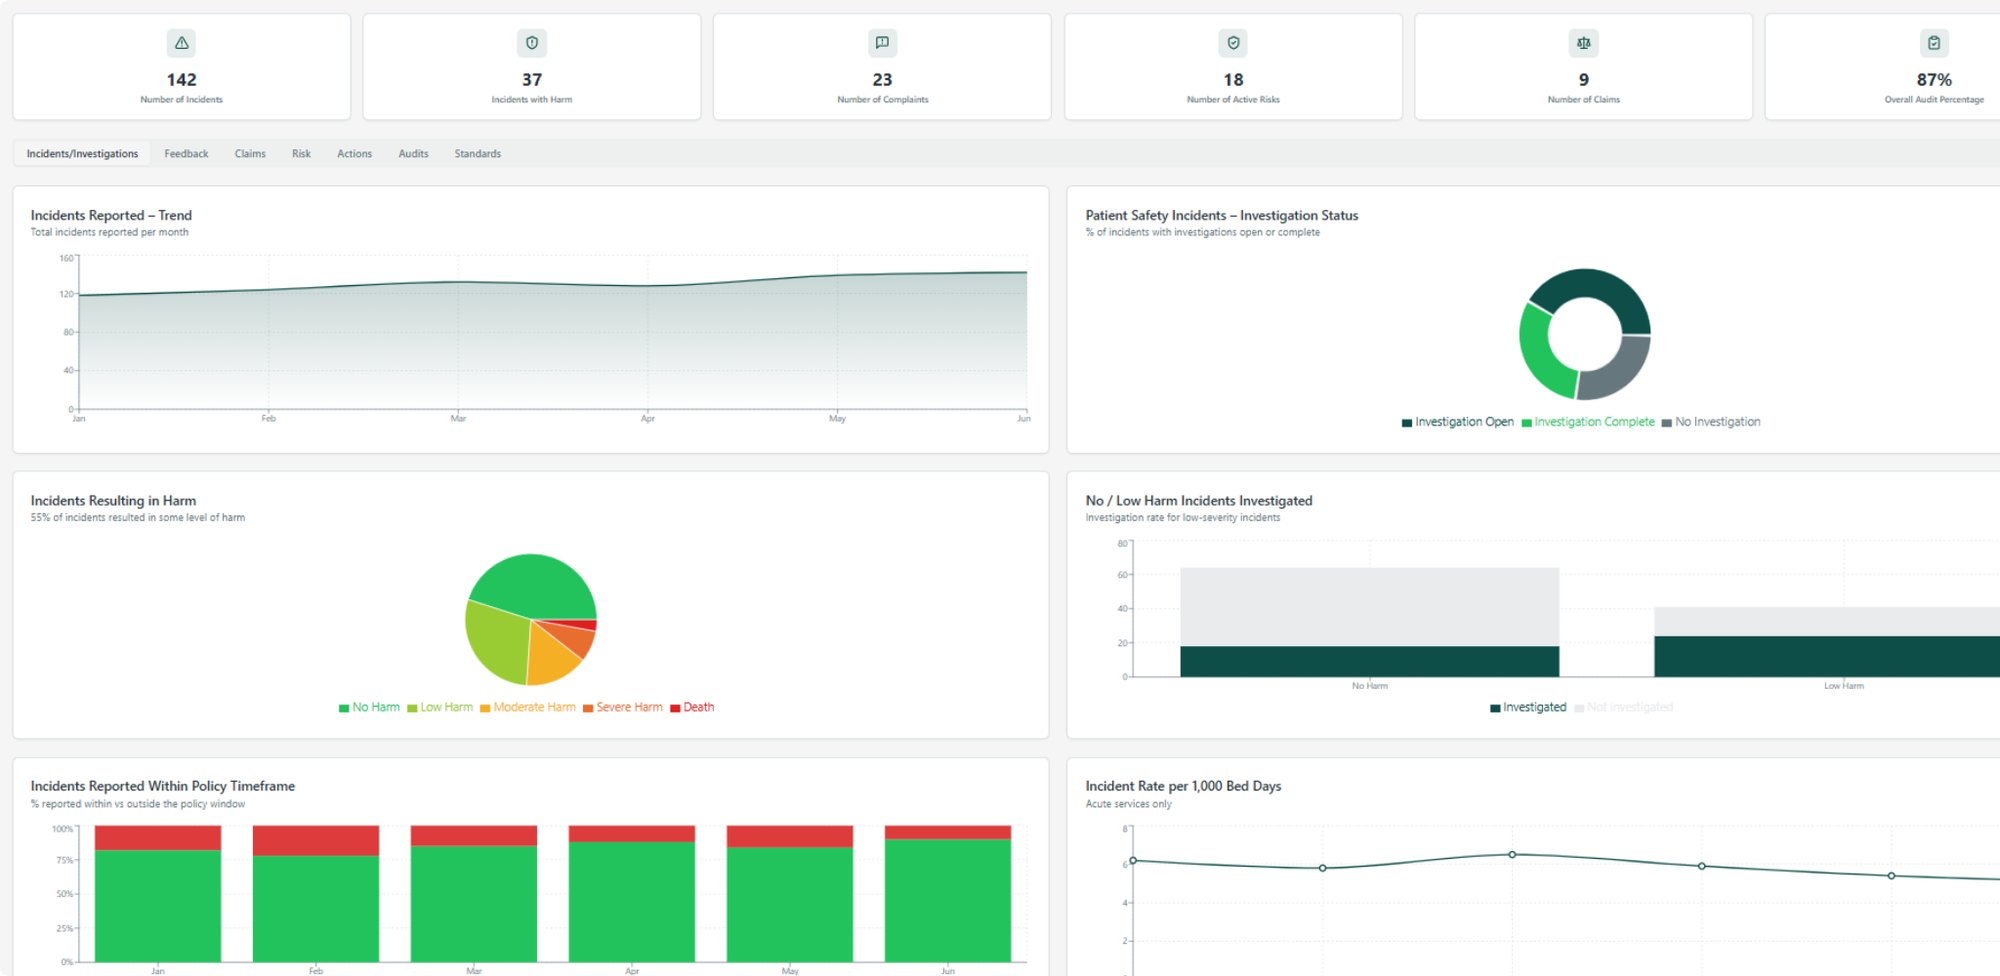The image size is (2000, 976).
Task: Click the shield icon above Incidents with Harm
Action: click(x=532, y=43)
